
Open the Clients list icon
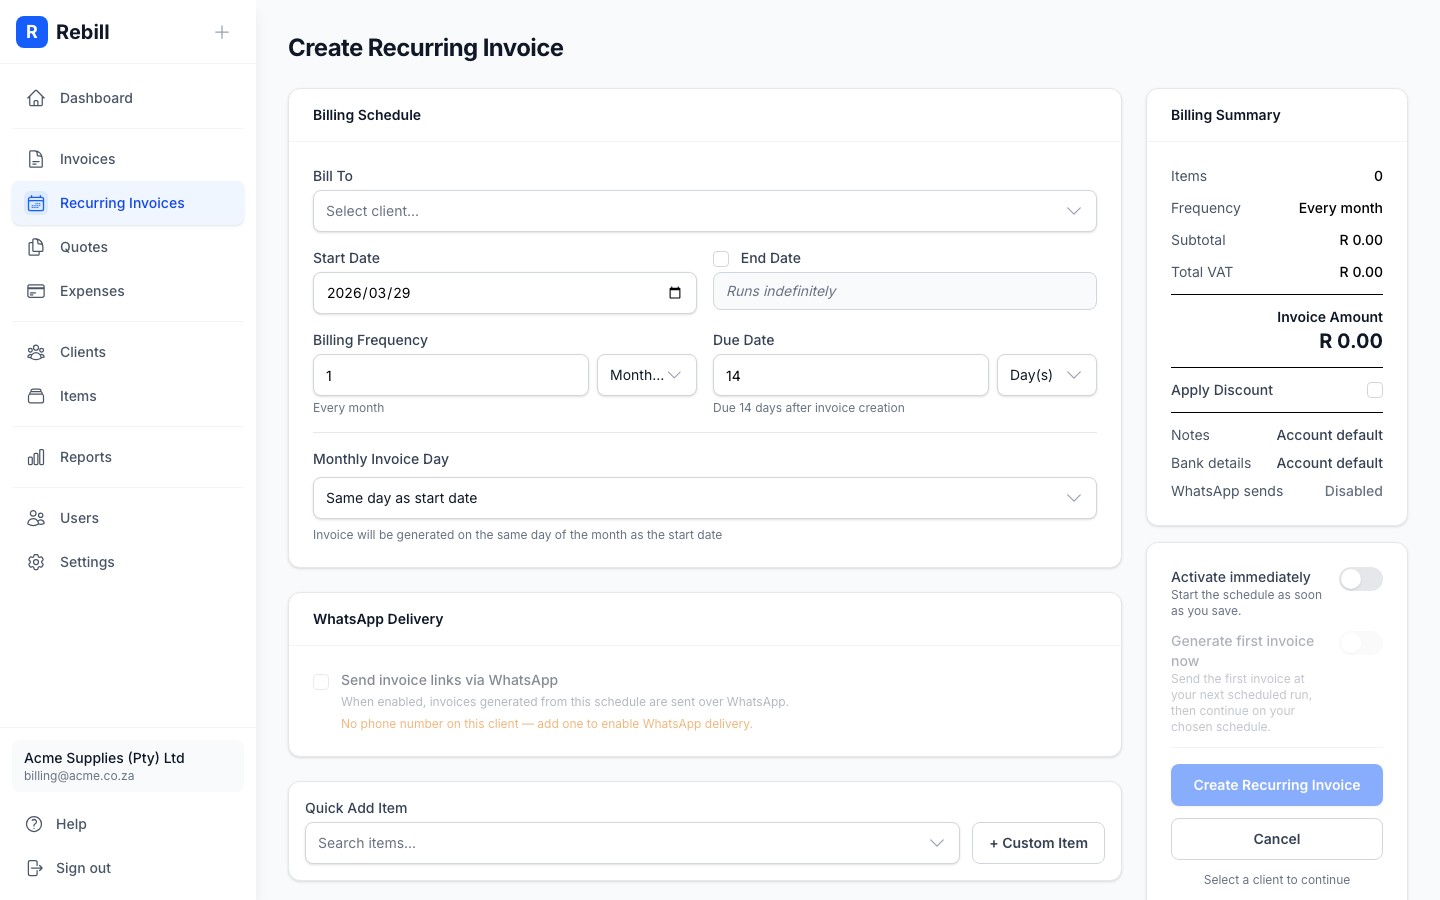[x=36, y=352]
